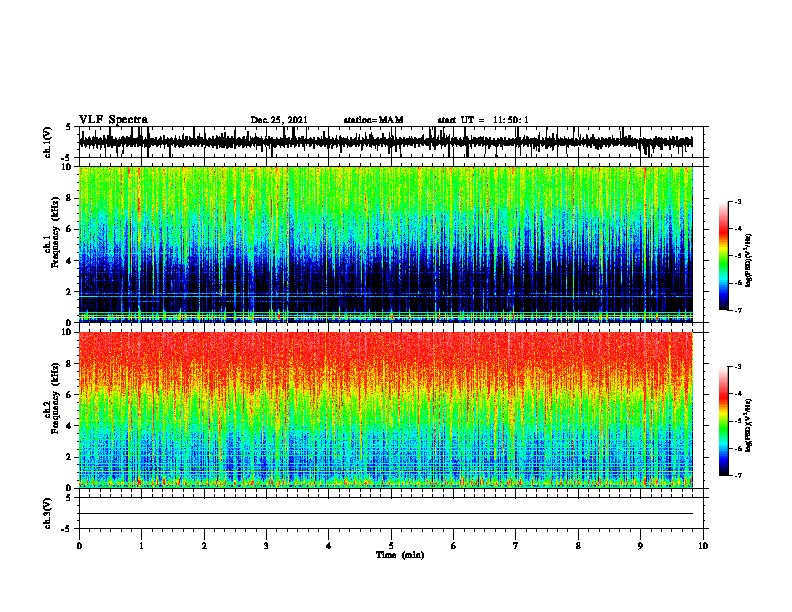The image size is (792, 612).
Task: Click the 6 kHz tick on ch.2 spectrogram
Action: 69,395
